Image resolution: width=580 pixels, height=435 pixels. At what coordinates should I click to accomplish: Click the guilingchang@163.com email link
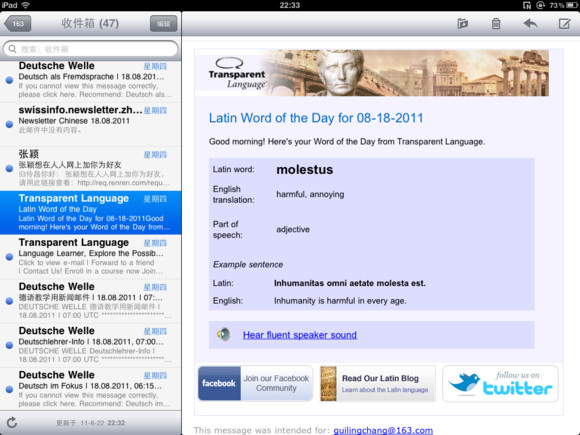tap(383, 431)
